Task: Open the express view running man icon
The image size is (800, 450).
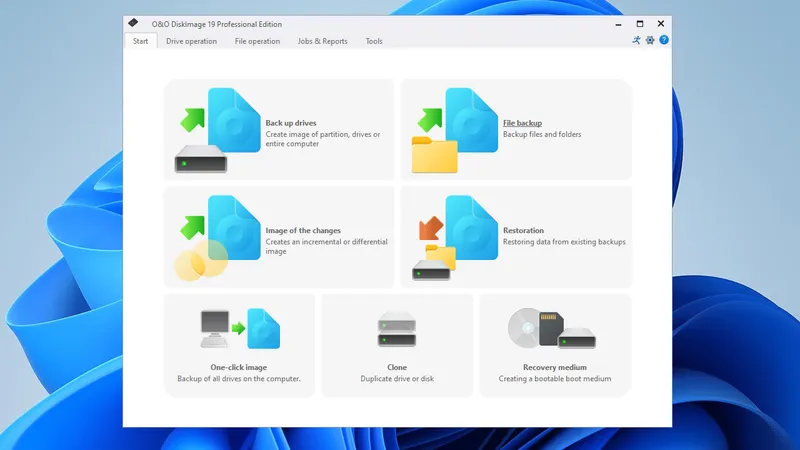Action: pos(636,40)
